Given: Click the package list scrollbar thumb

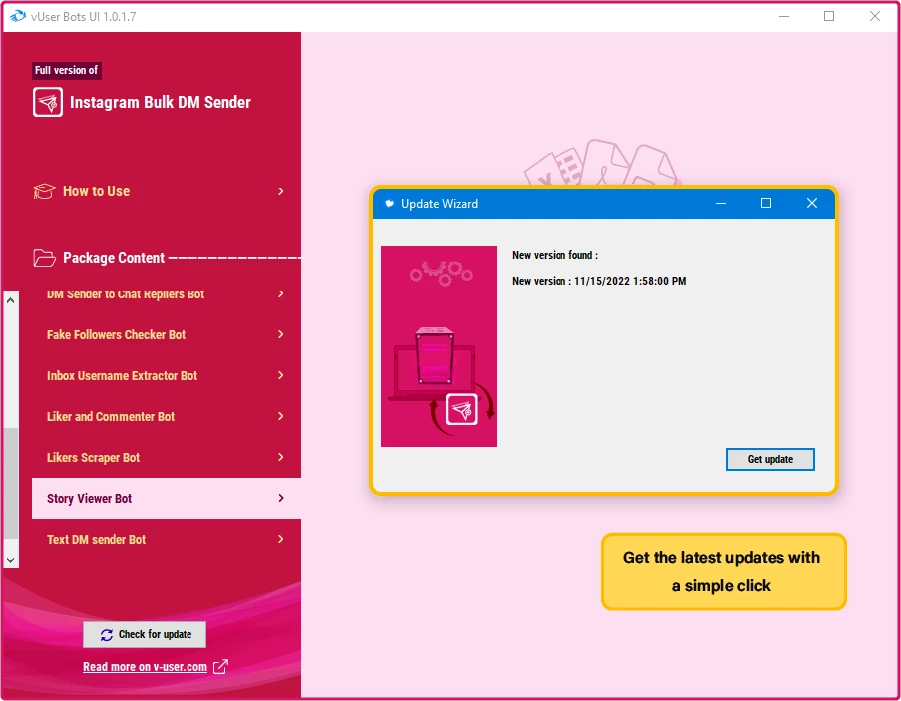Looking at the screenshot, I should coord(11,484).
